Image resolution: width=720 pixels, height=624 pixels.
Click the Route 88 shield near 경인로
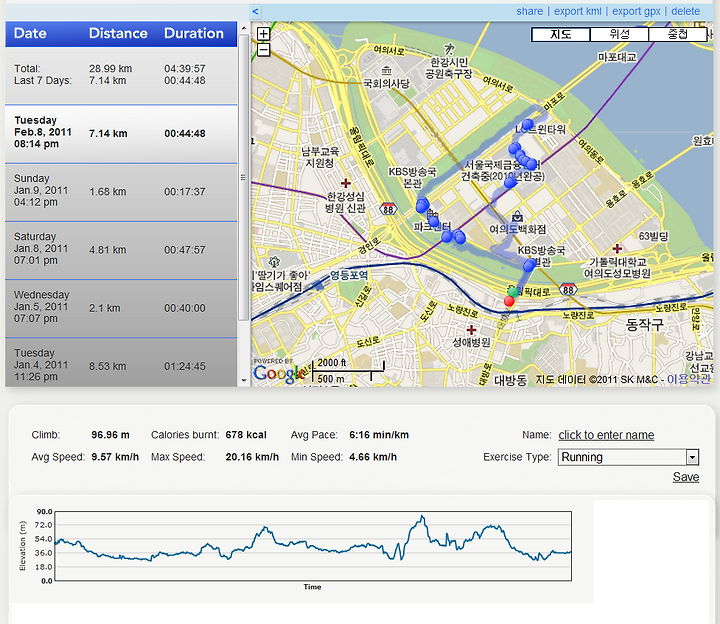pyautogui.click(x=388, y=209)
